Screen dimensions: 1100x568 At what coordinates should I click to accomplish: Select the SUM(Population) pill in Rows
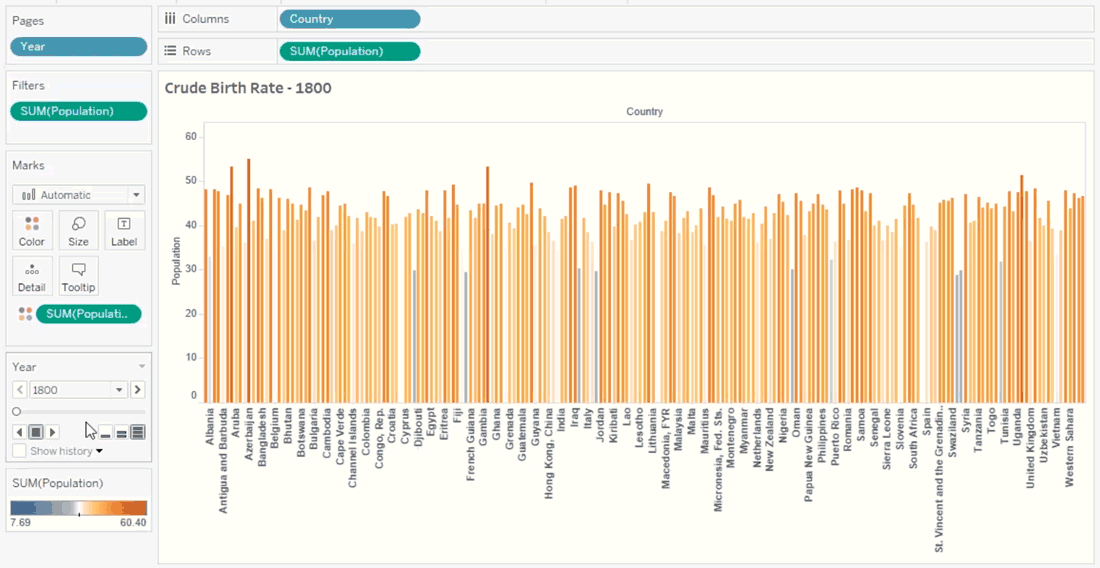(x=349, y=51)
